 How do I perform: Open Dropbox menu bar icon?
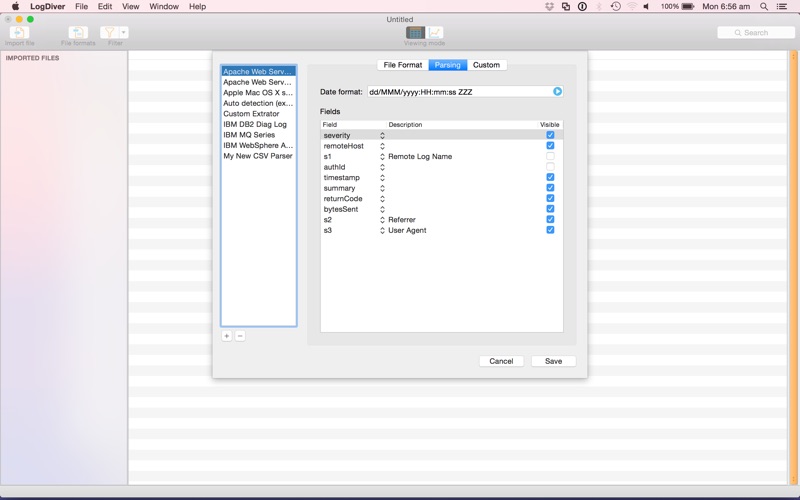(549, 7)
